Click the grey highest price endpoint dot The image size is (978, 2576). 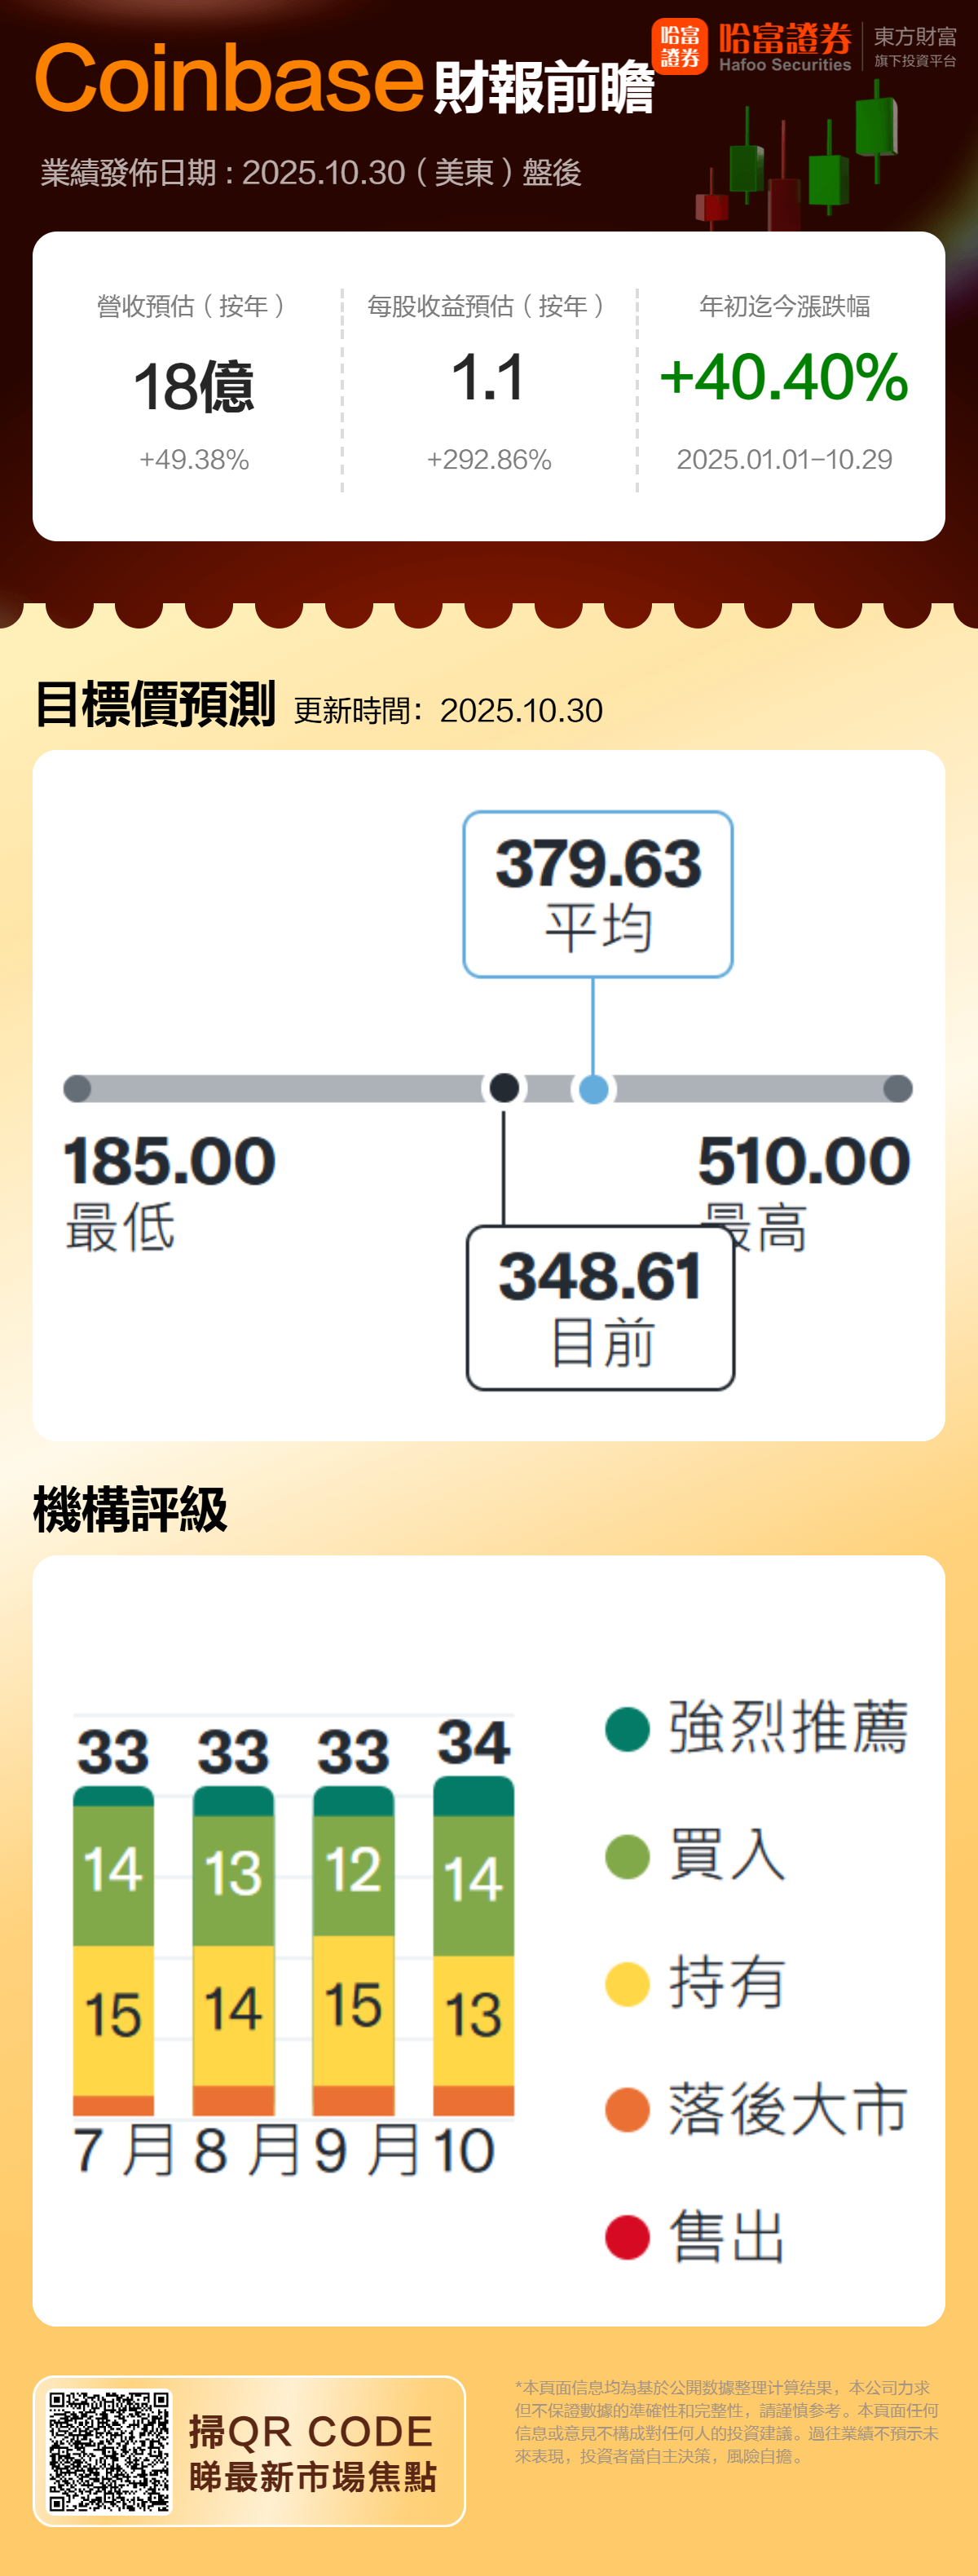[898, 1089]
